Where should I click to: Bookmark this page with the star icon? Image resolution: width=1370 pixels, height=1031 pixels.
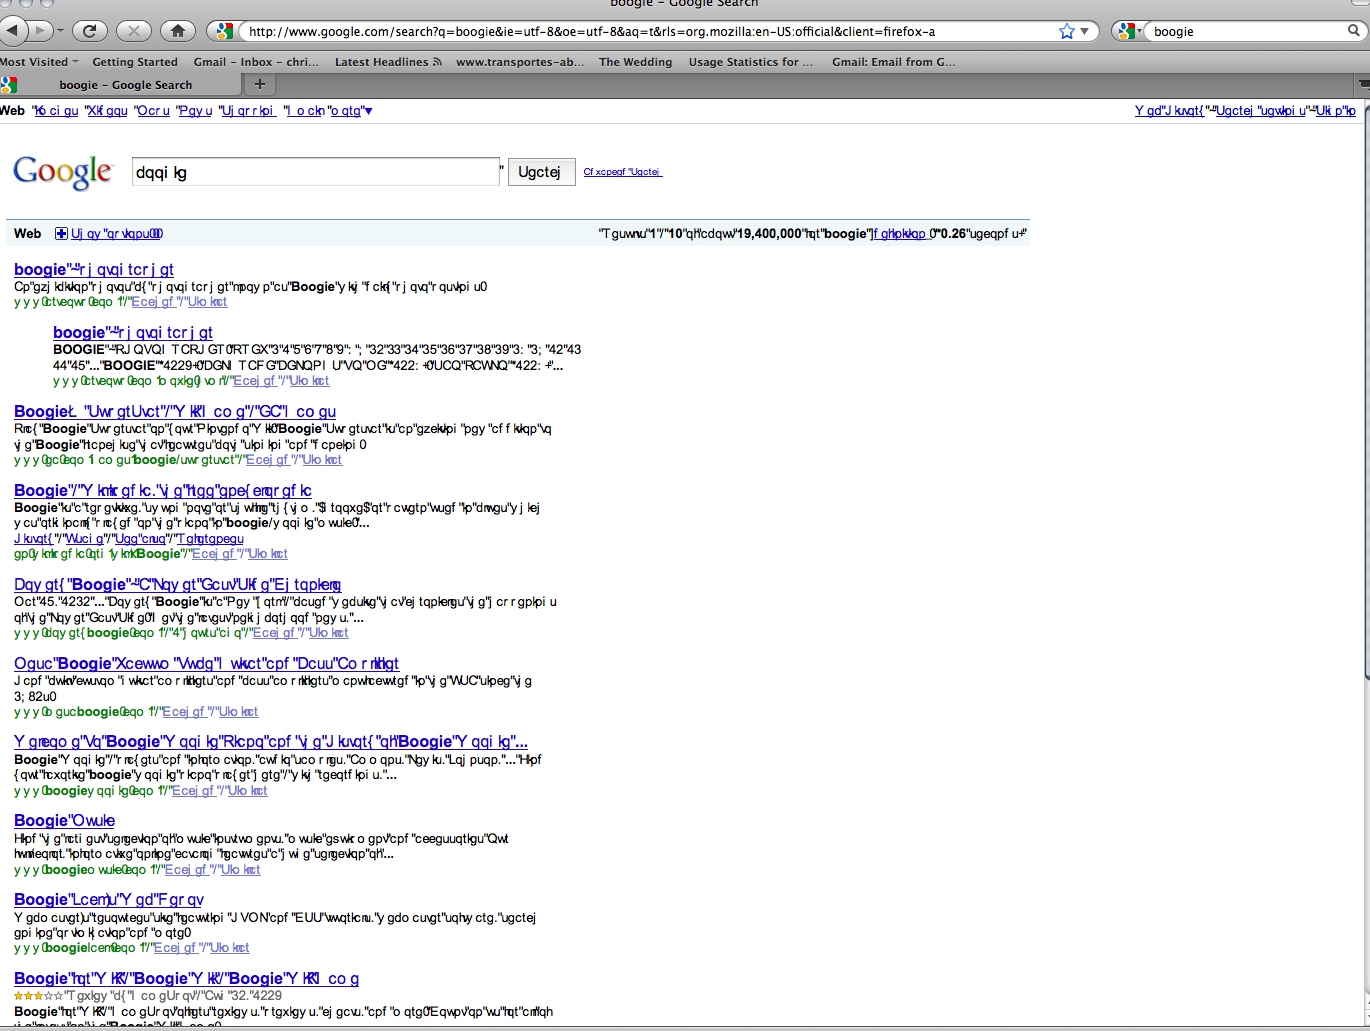(x=1067, y=31)
